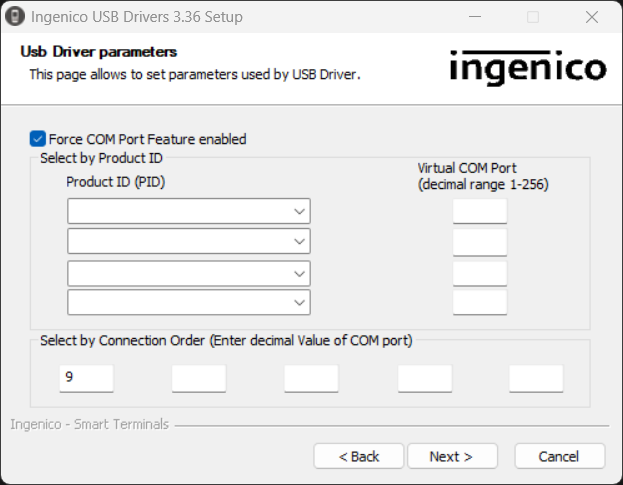Select the second Connection Order field

pos(199,378)
